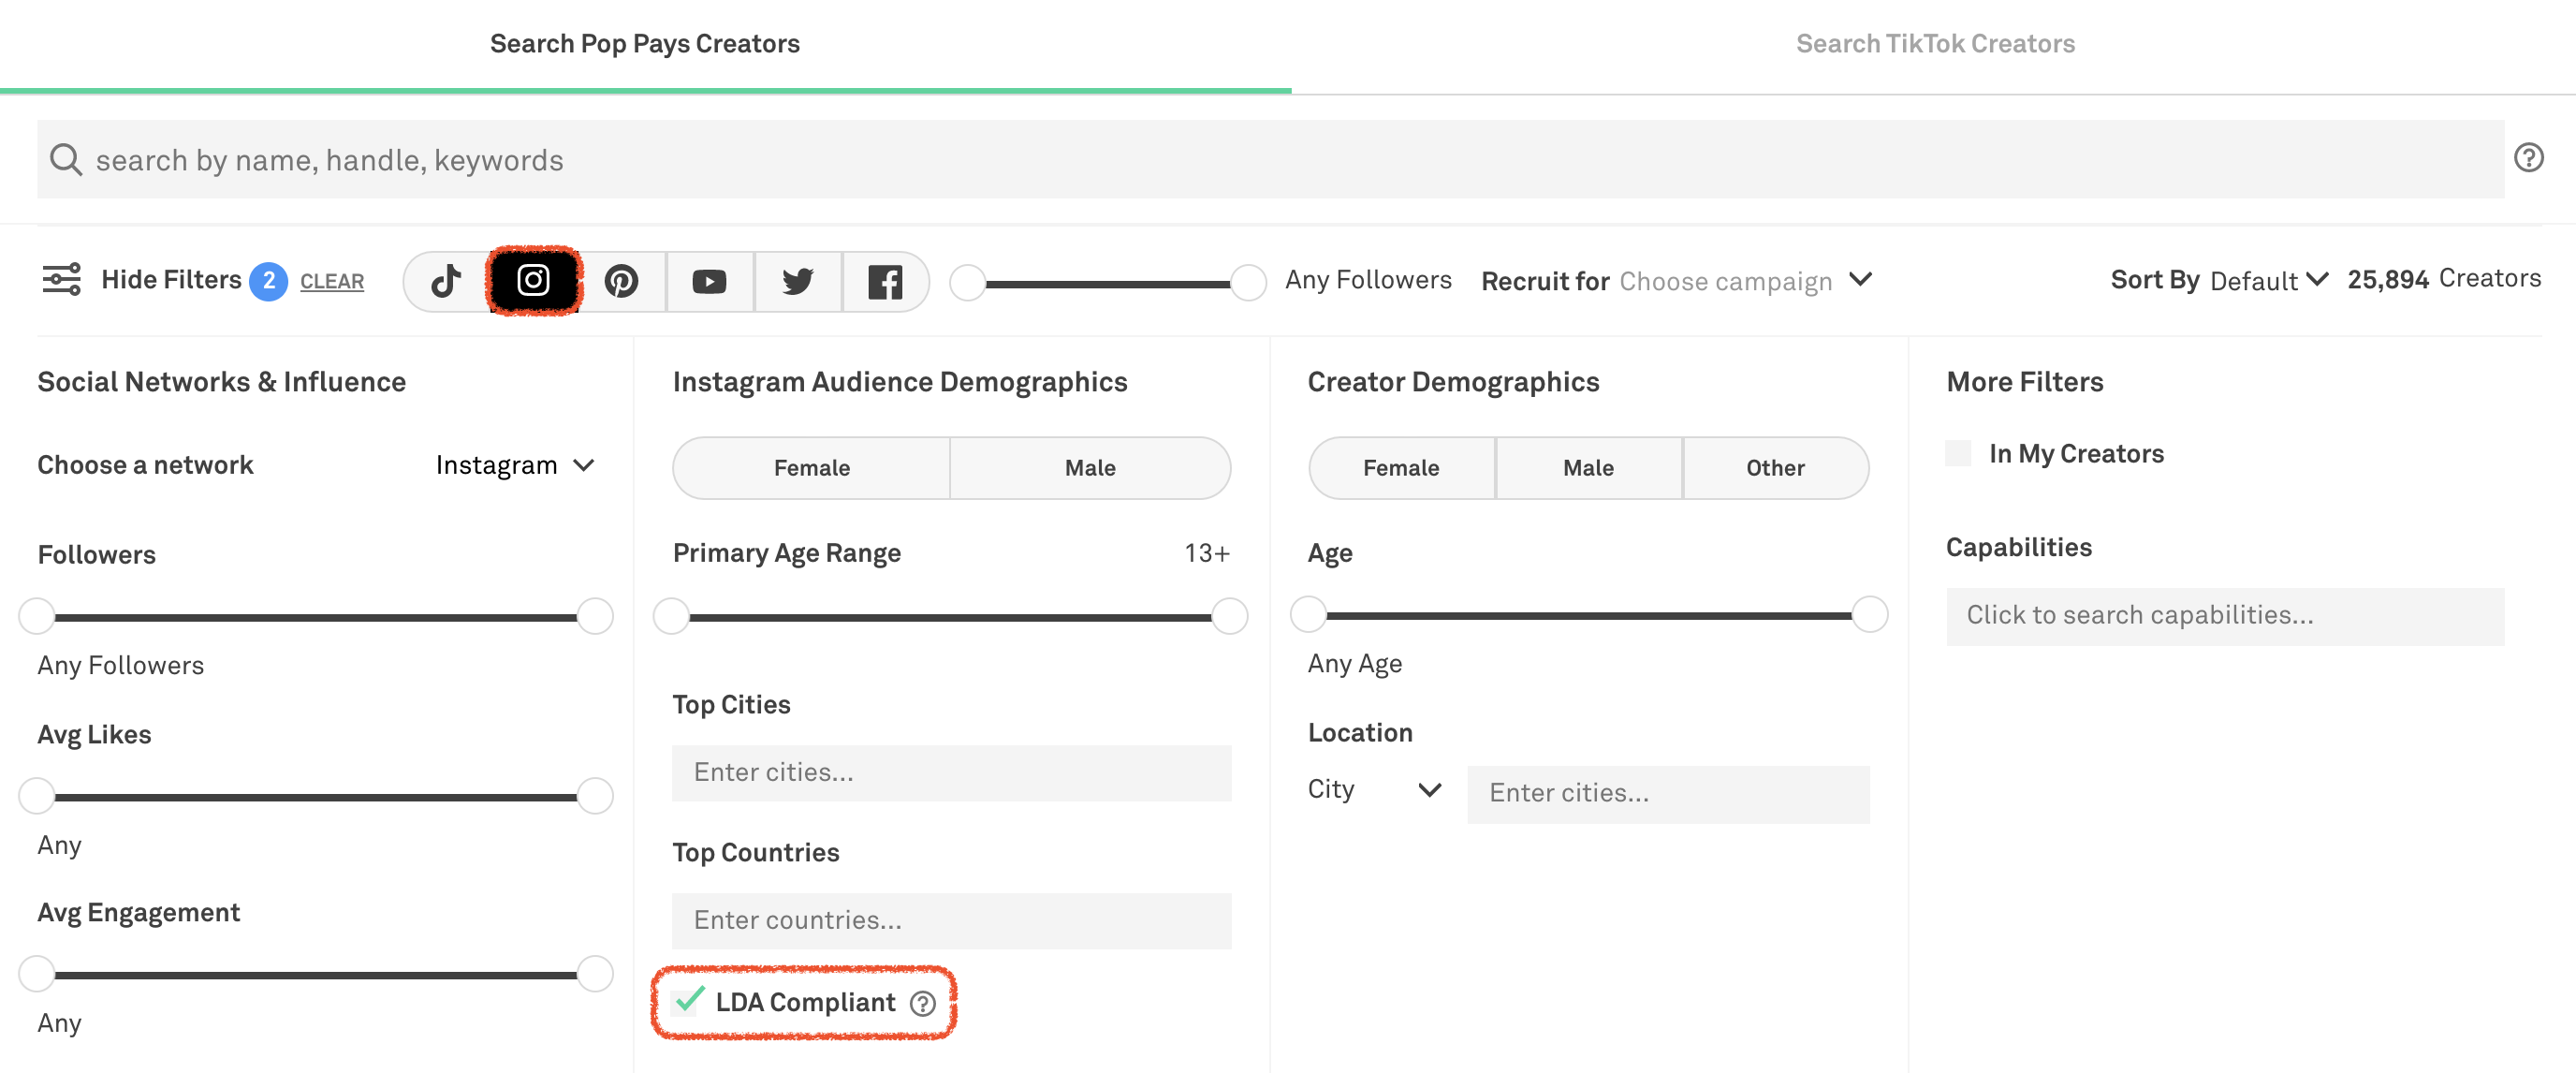Click the CLEAR filters link
2576x1073 pixels.
click(x=331, y=281)
